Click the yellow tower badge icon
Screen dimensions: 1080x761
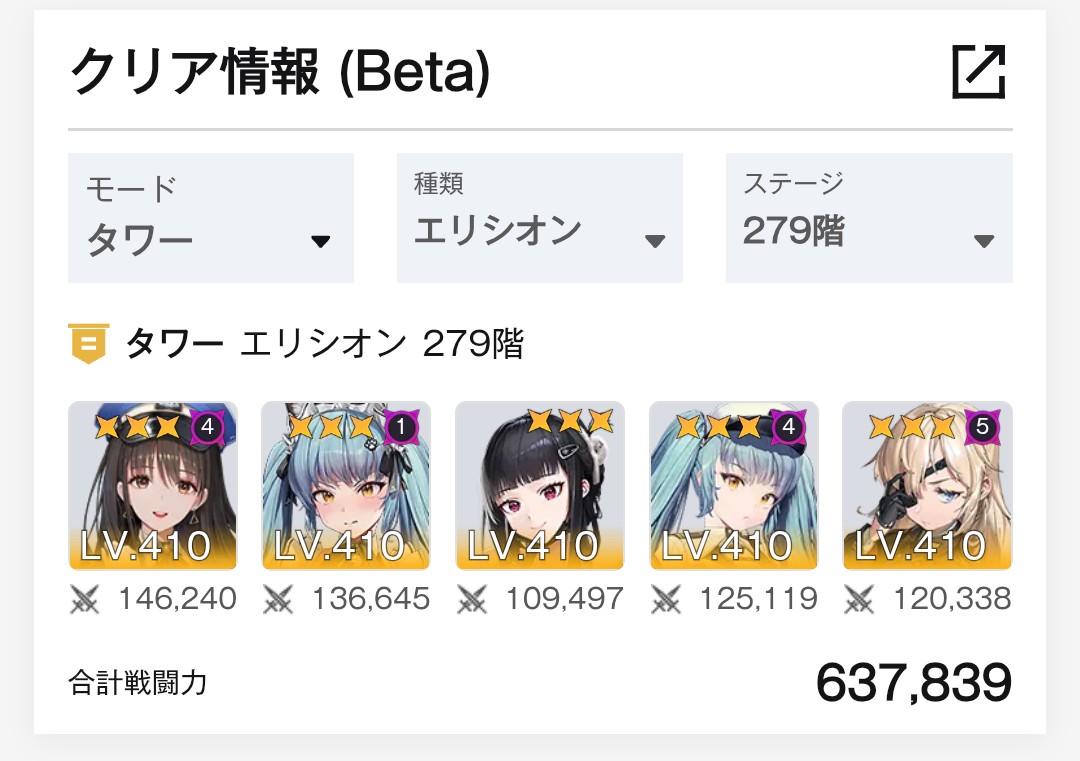(x=88, y=342)
